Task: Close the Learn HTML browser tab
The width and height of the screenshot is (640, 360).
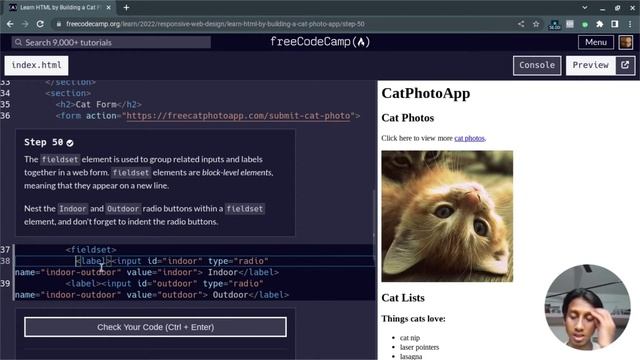Action: tap(109, 7)
